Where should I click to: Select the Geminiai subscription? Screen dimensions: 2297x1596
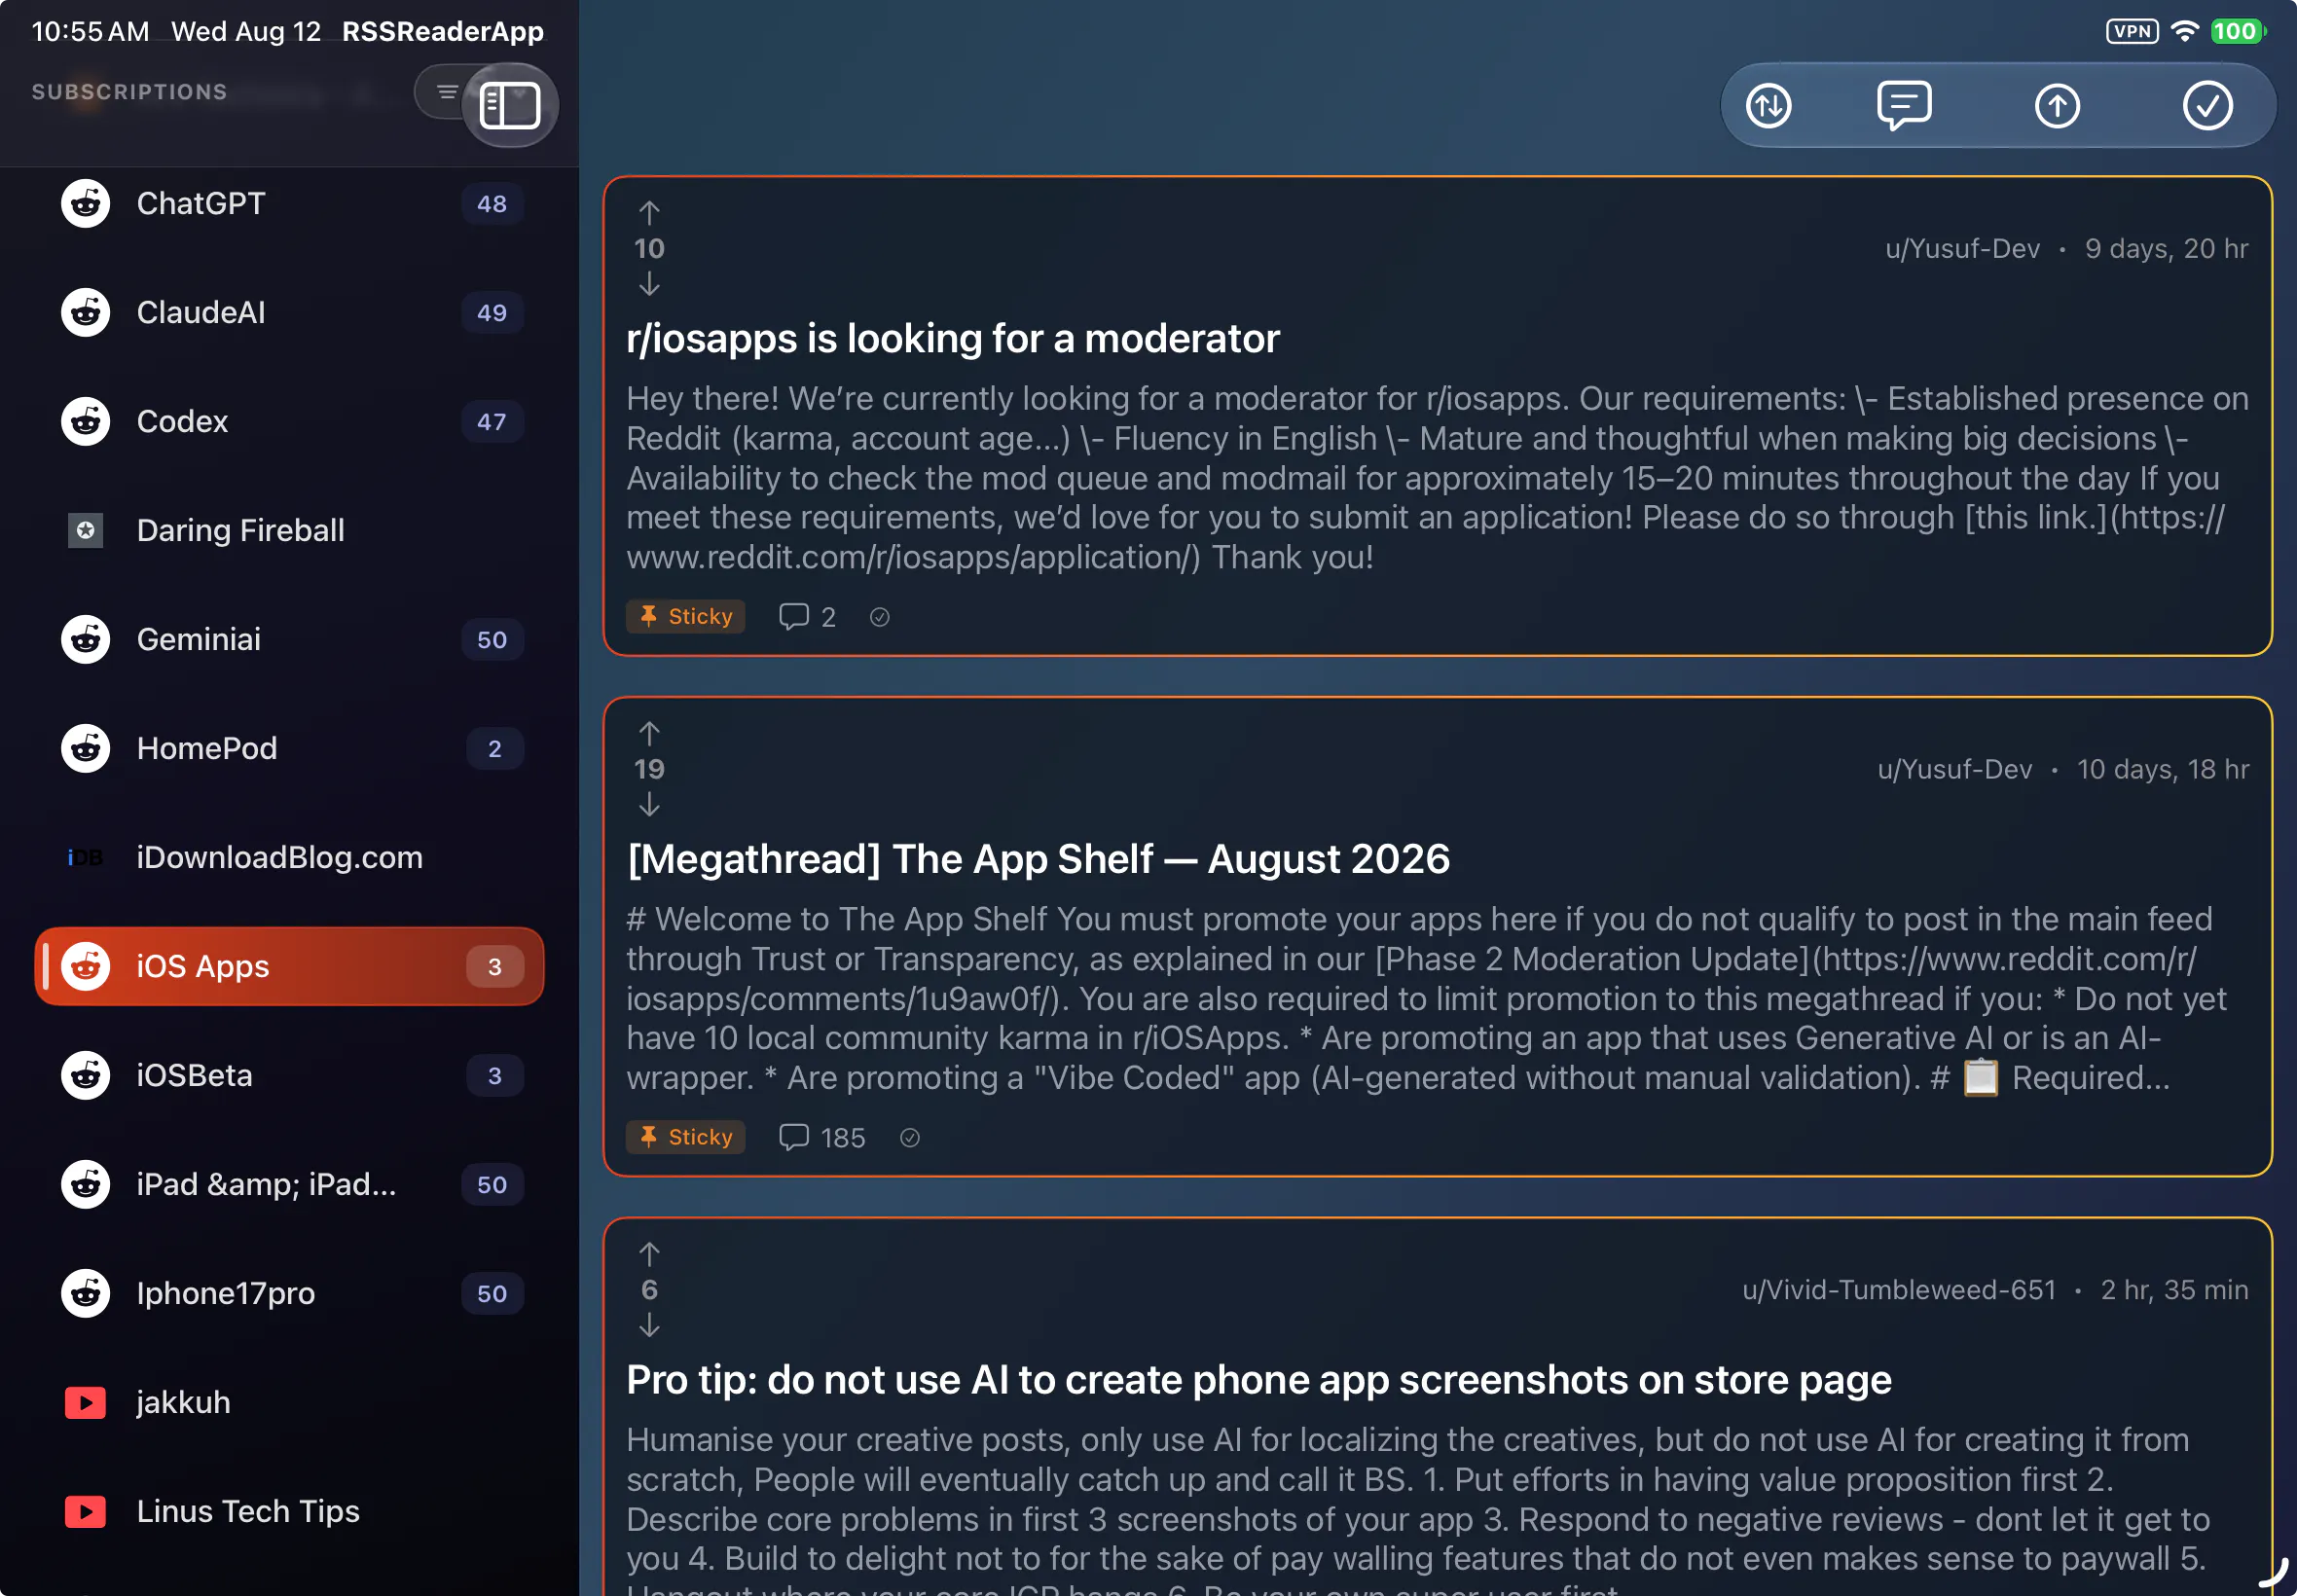(x=289, y=639)
